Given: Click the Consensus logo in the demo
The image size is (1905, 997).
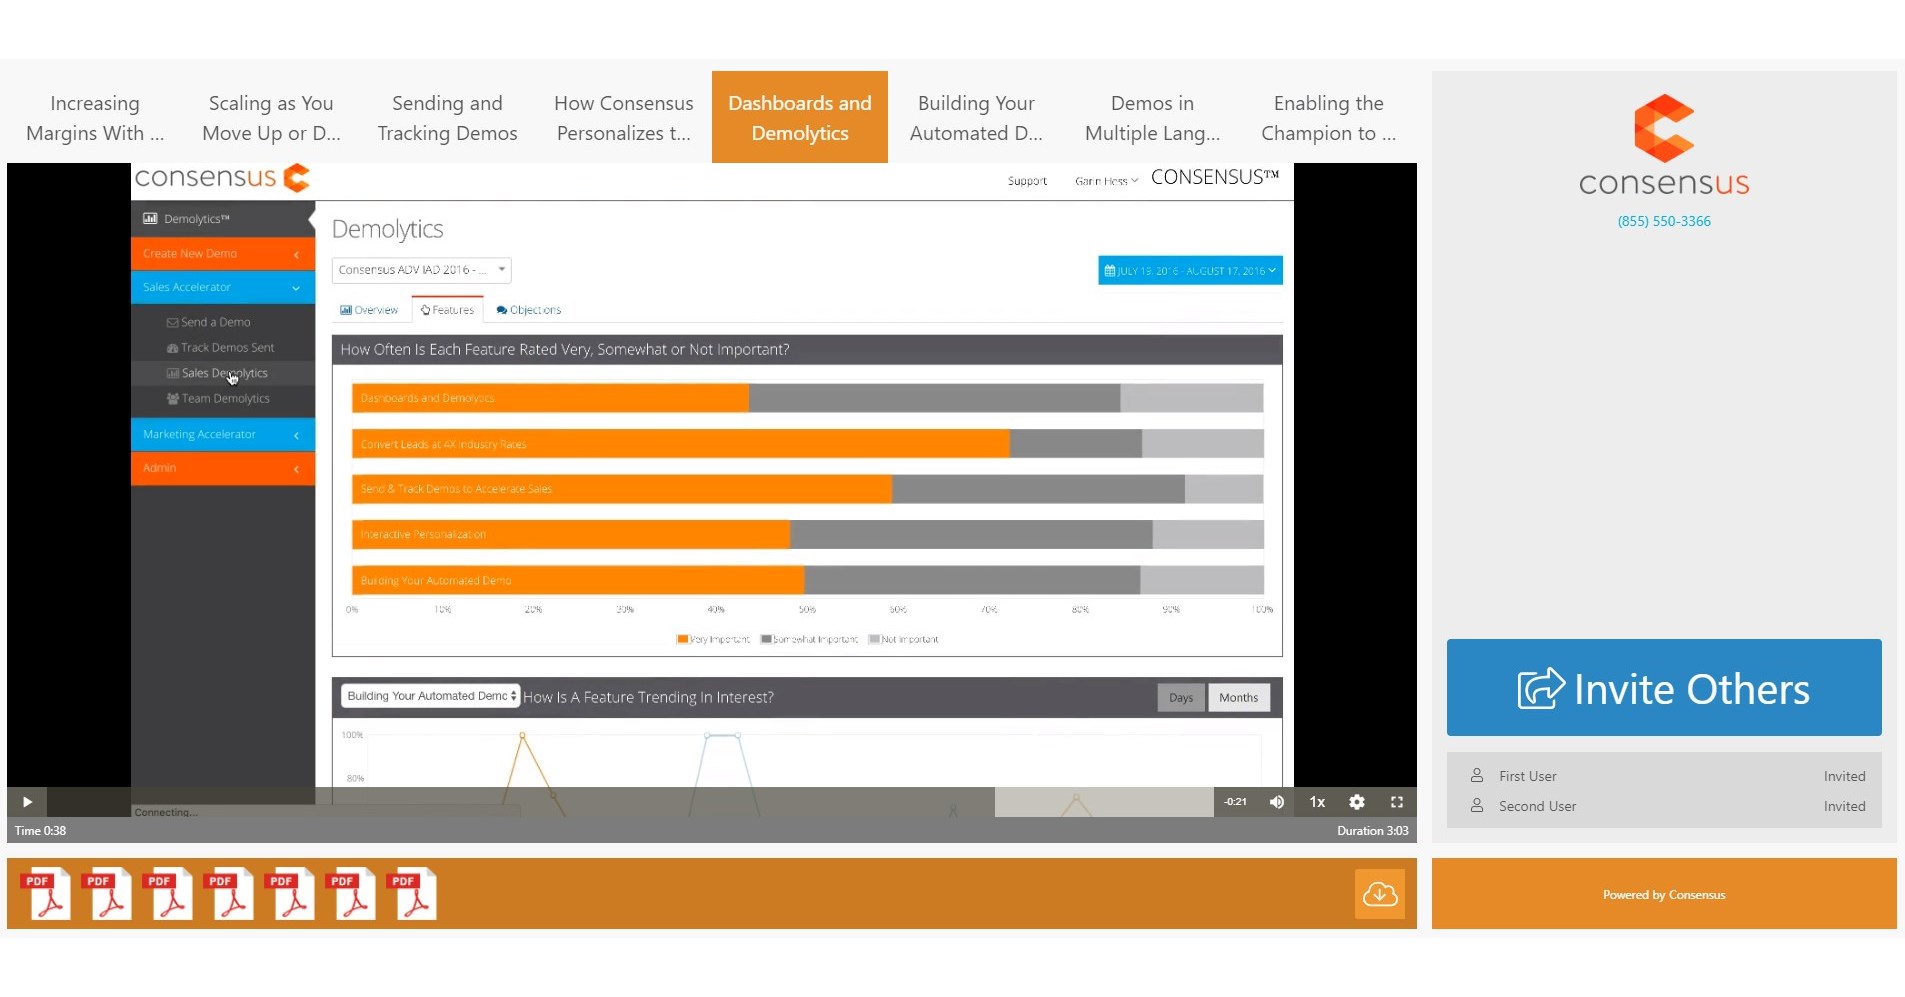Looking at the screenshot, I should 222,177.
